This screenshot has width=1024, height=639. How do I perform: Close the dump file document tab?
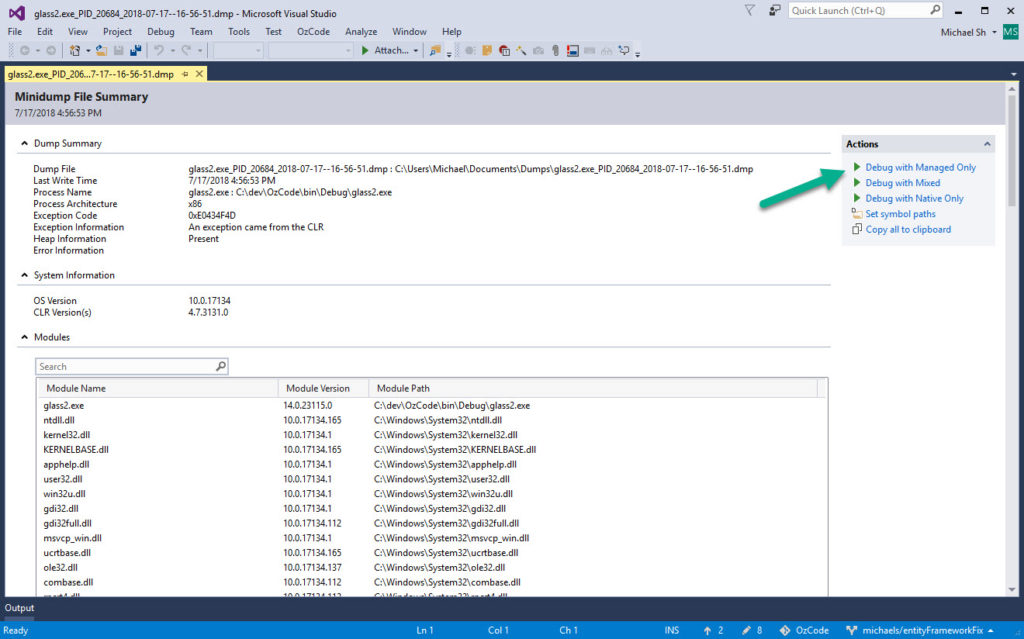tap(199, 74)
